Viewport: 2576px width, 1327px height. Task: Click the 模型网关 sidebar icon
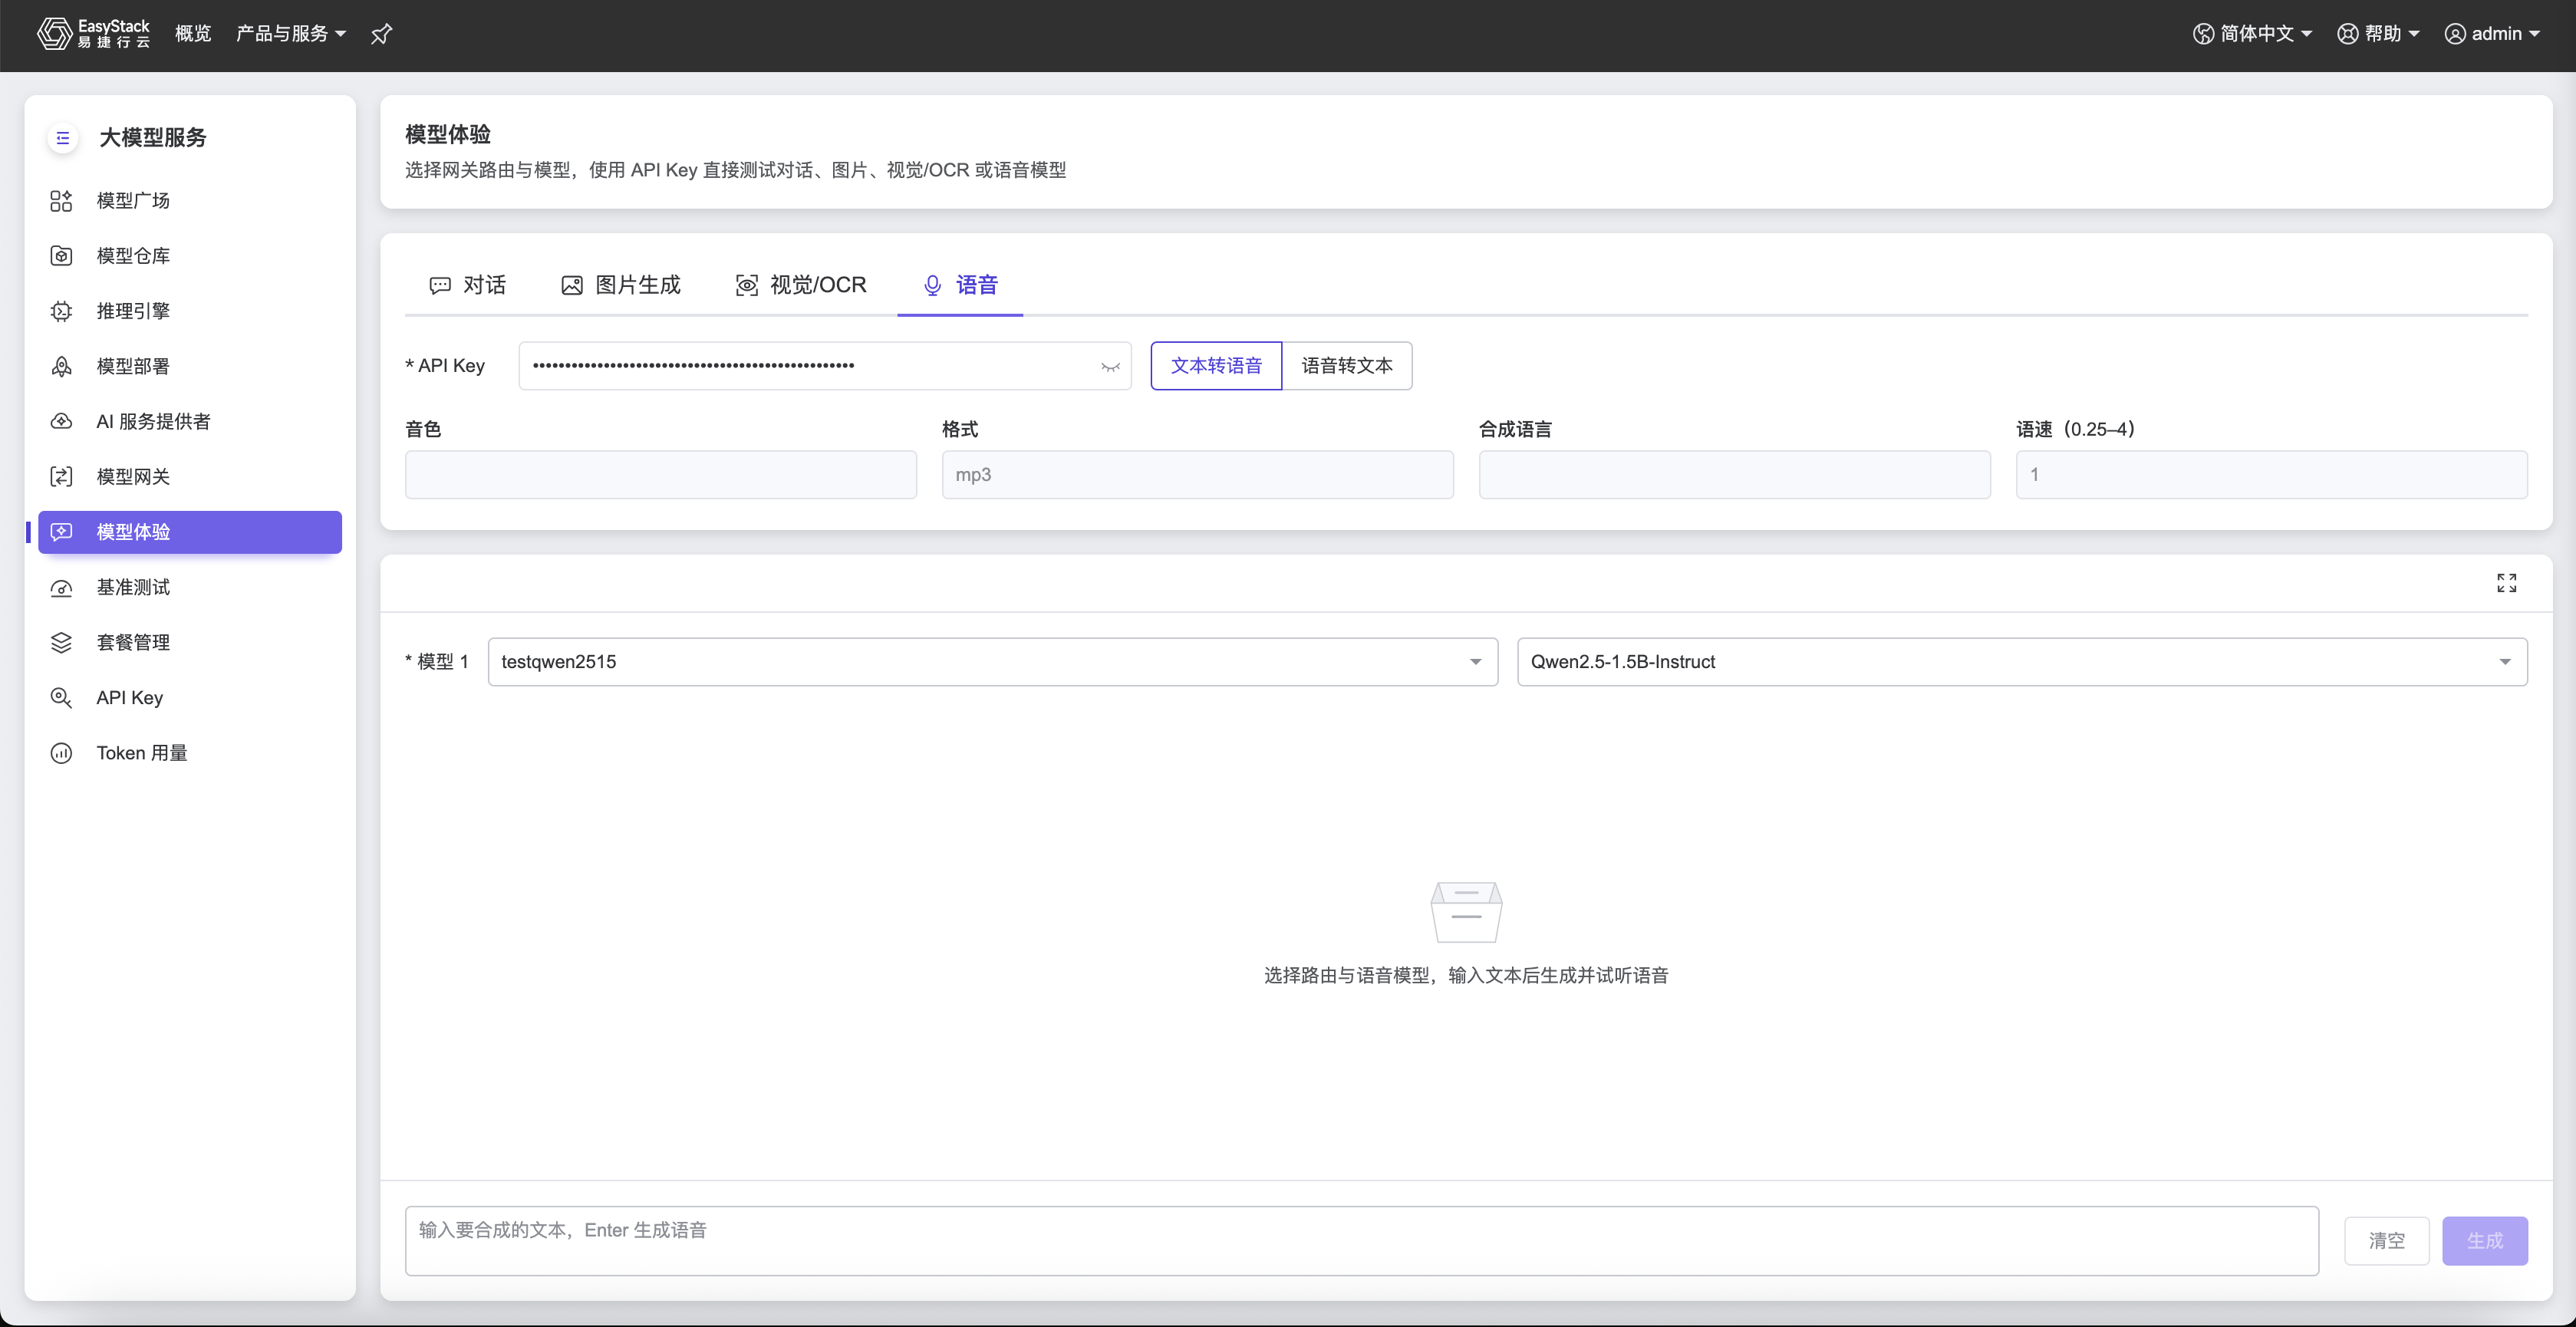(x=61, y=477)
